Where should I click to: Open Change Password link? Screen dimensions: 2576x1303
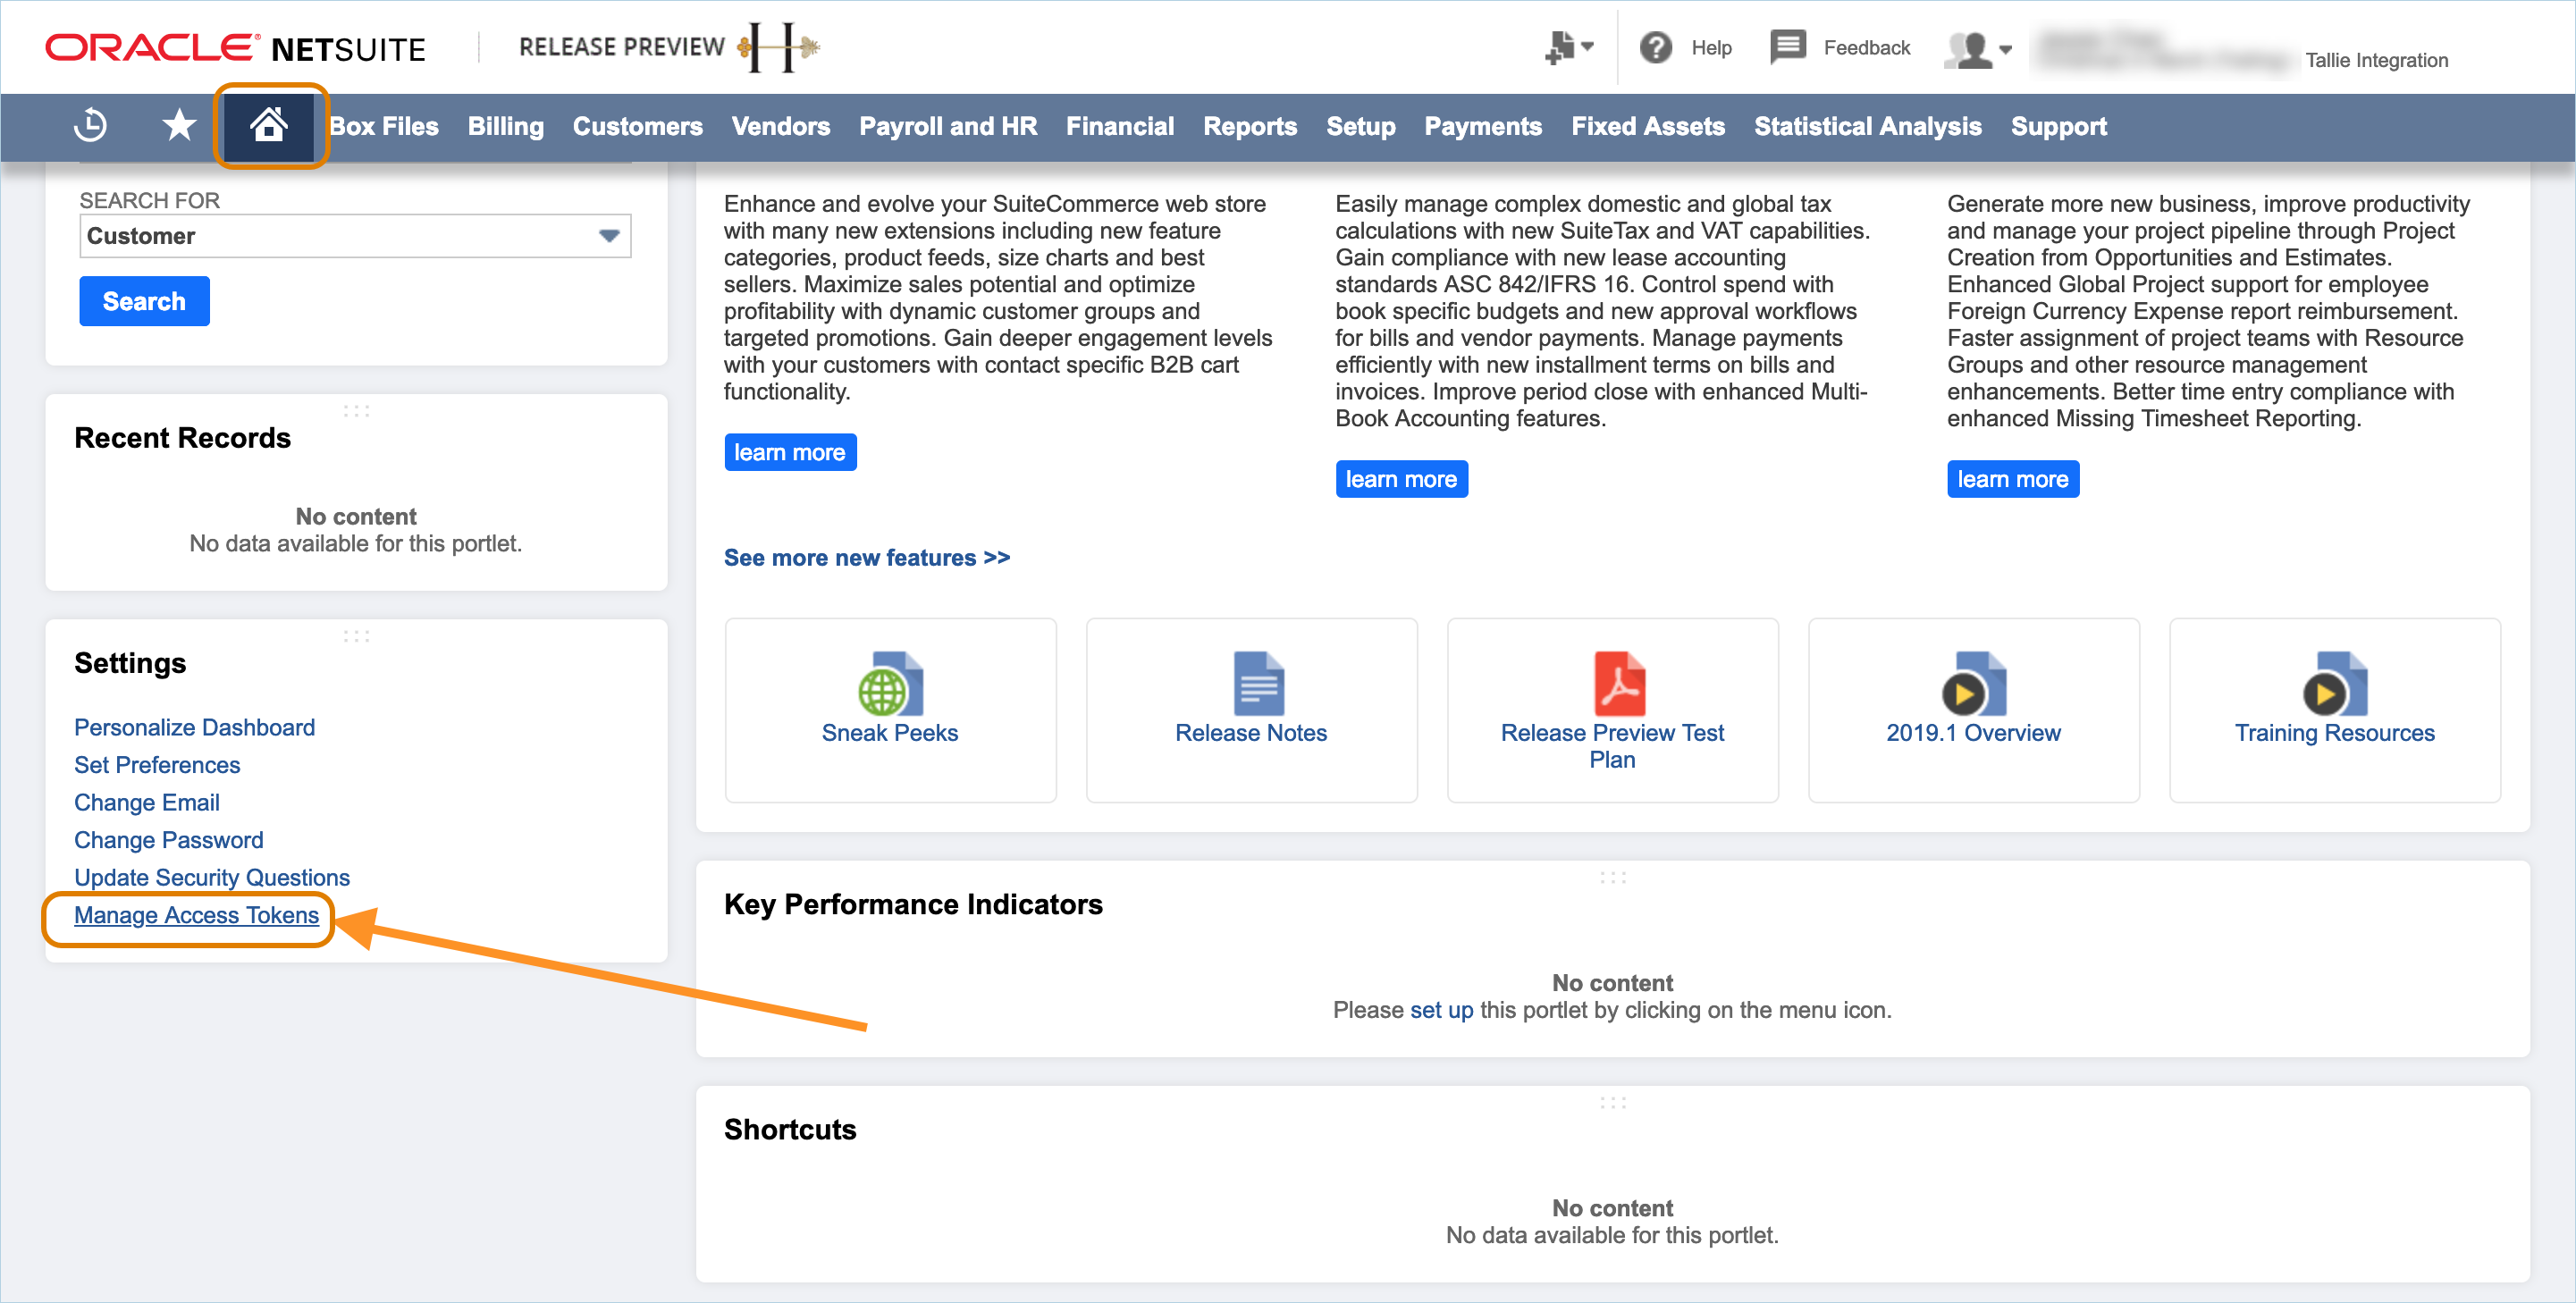point(169,839)
